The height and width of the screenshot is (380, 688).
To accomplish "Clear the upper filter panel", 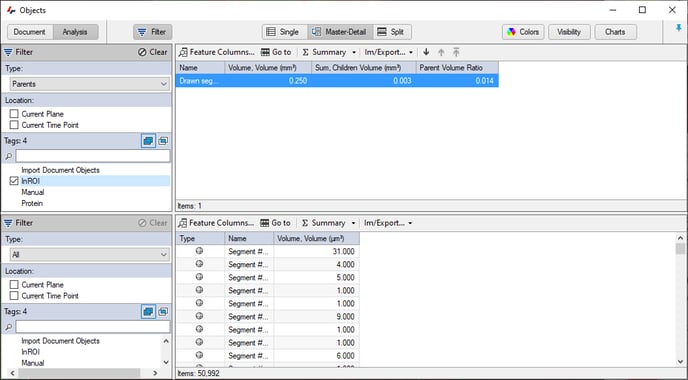I will (x=152, y=52).
